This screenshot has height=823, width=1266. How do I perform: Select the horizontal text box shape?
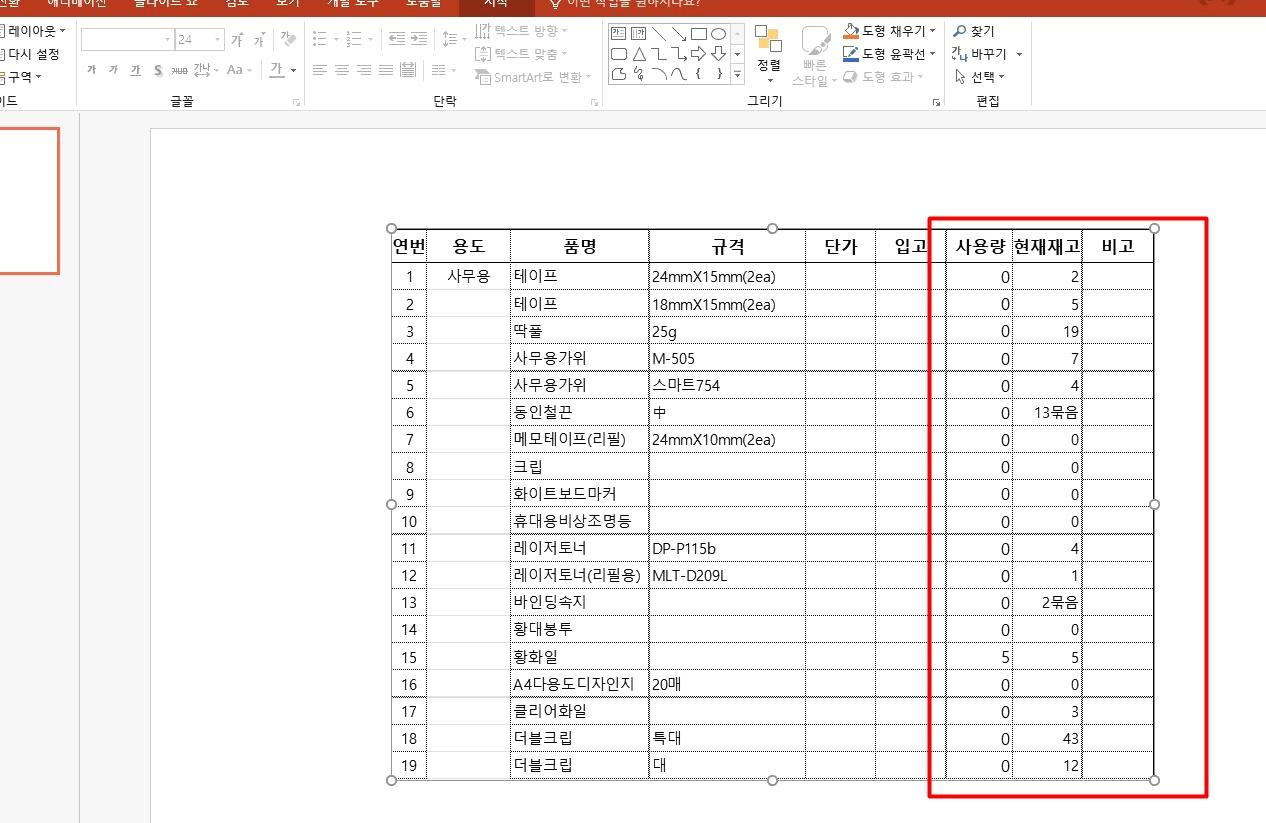coord(619,34)
